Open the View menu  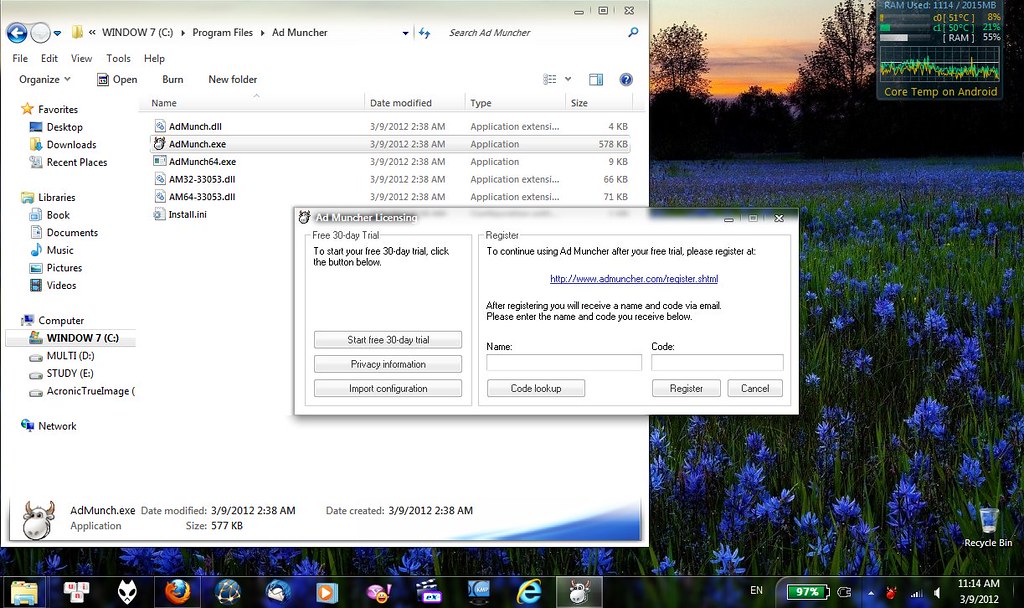(x=82, y=58)
